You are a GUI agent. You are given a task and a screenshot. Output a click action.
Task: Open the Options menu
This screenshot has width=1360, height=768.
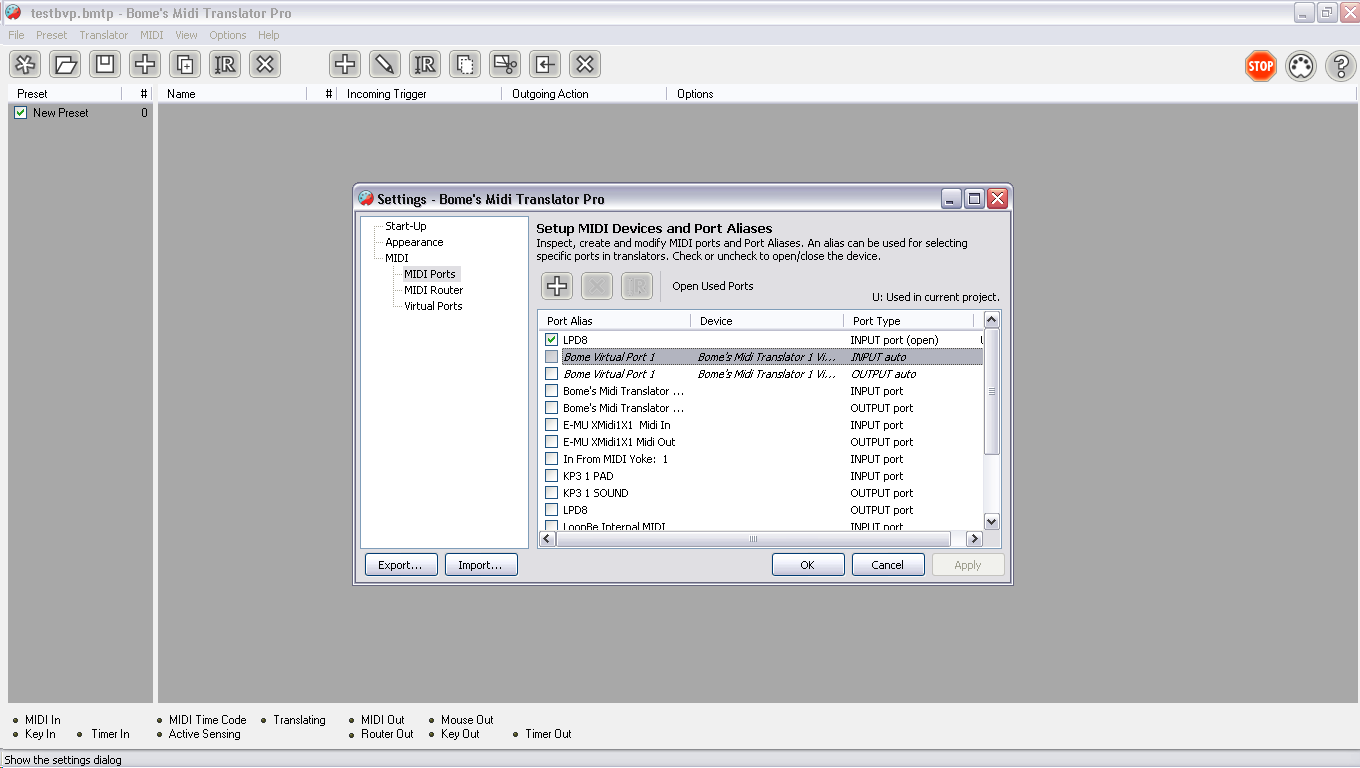pos(228,35)
